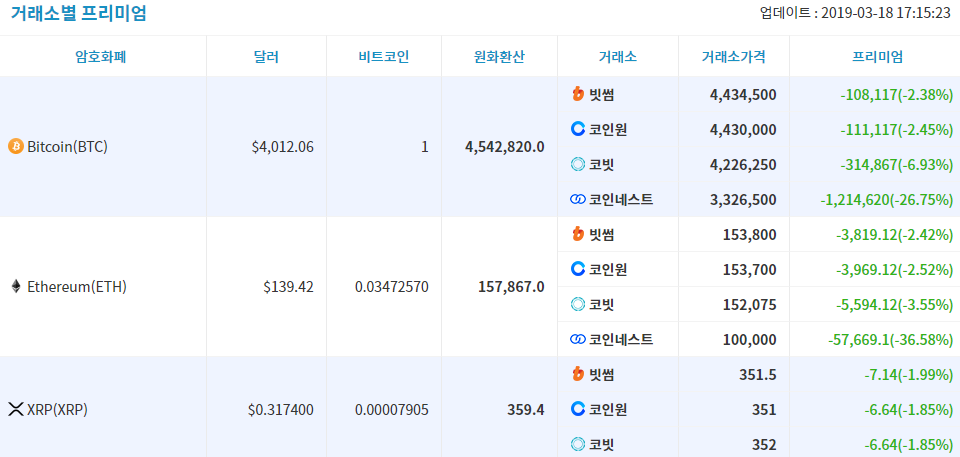Click XRP BTC value 0.00007905
Screen dimensions: 960x457
pos(392,410)
